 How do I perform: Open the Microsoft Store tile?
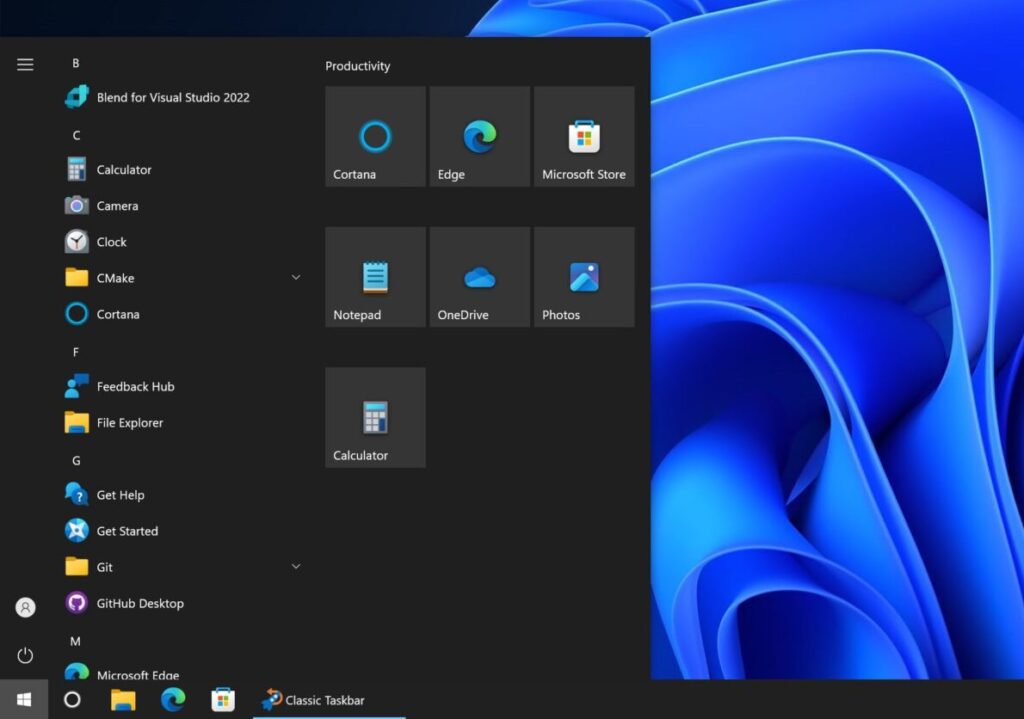[584, 136]
